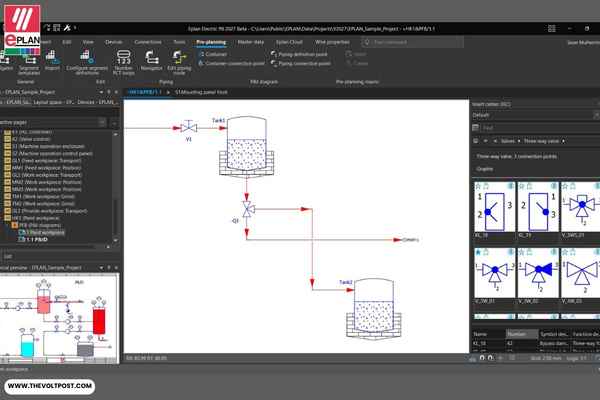This screenshot has height=400, width=600.
Task: Insert a Container connection point
Action: (232, 64)
